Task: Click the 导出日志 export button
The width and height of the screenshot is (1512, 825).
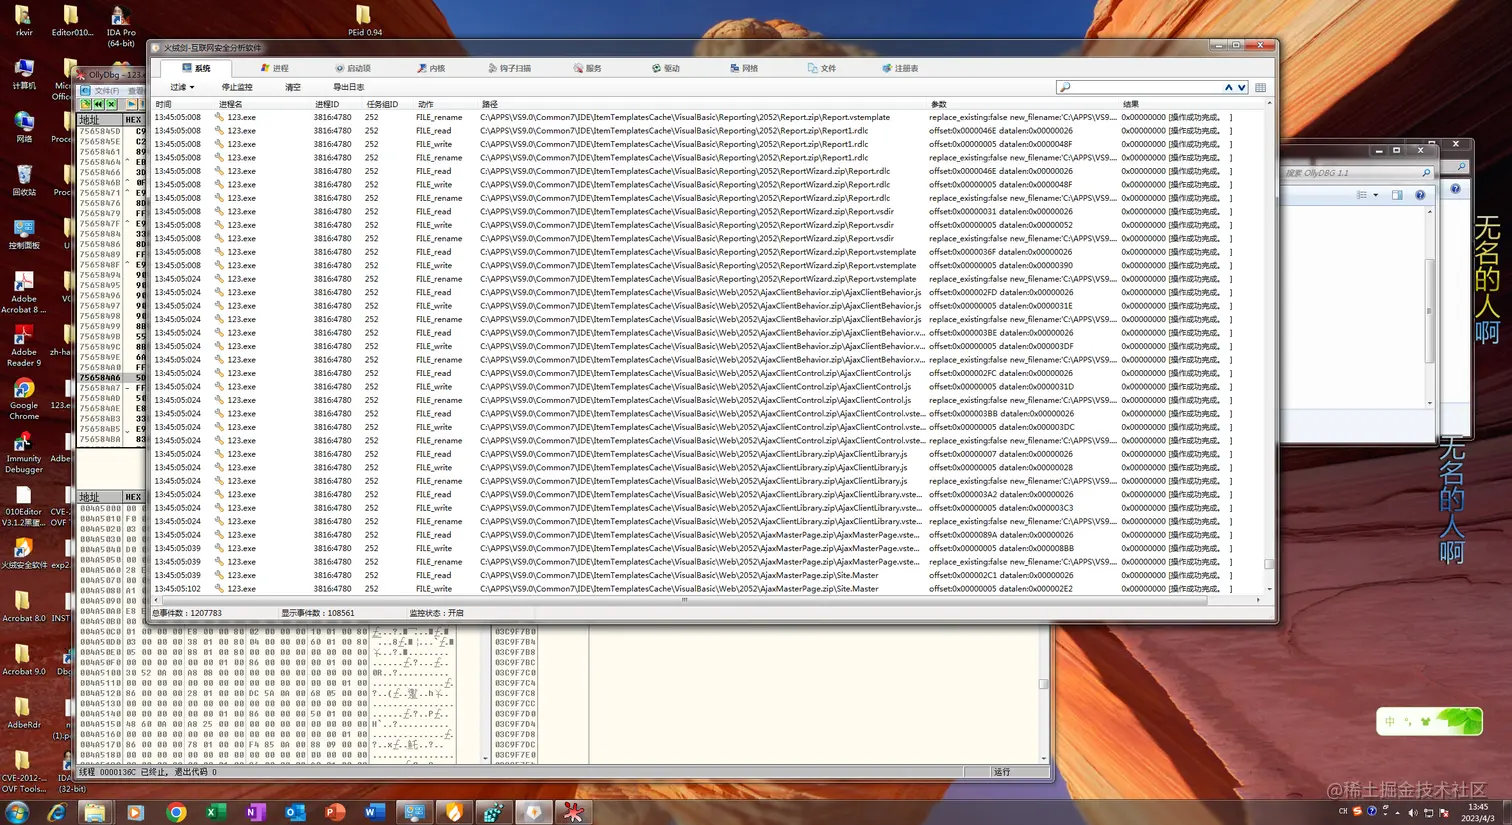Action: pyautogui.click(x=349, y=87)
